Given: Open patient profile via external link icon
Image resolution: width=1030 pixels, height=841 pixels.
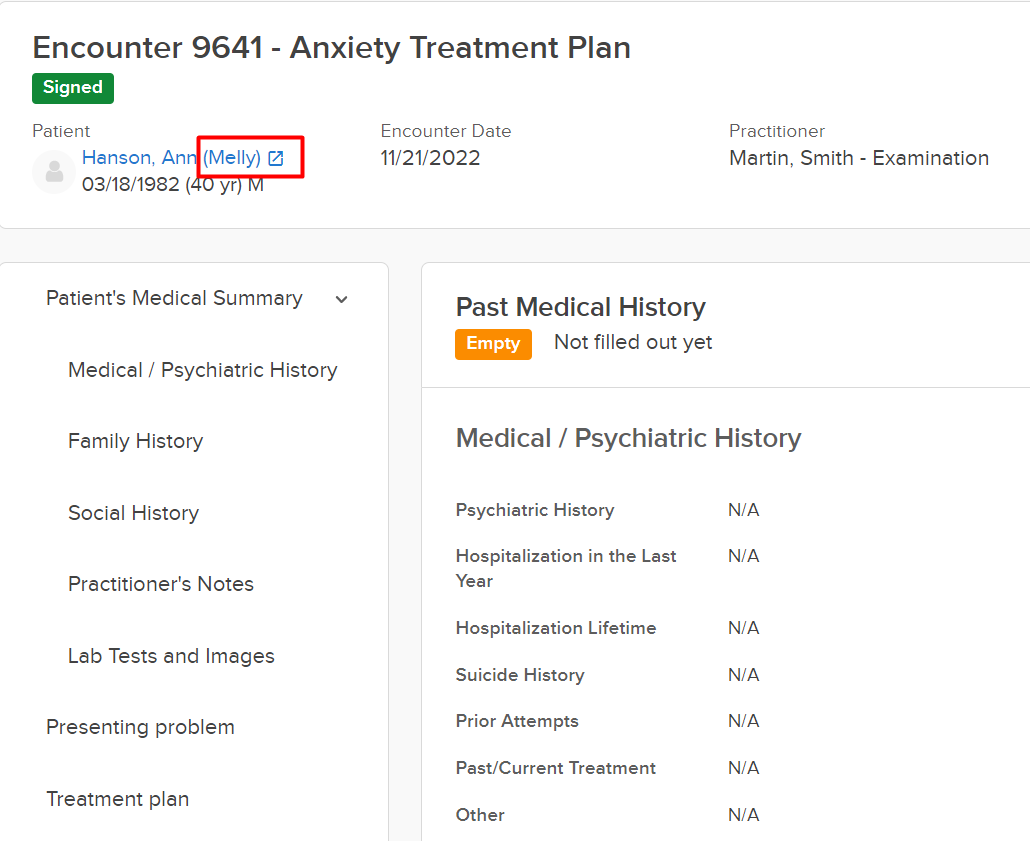Looking at the screenshot, I should click(x=276, y=158).
